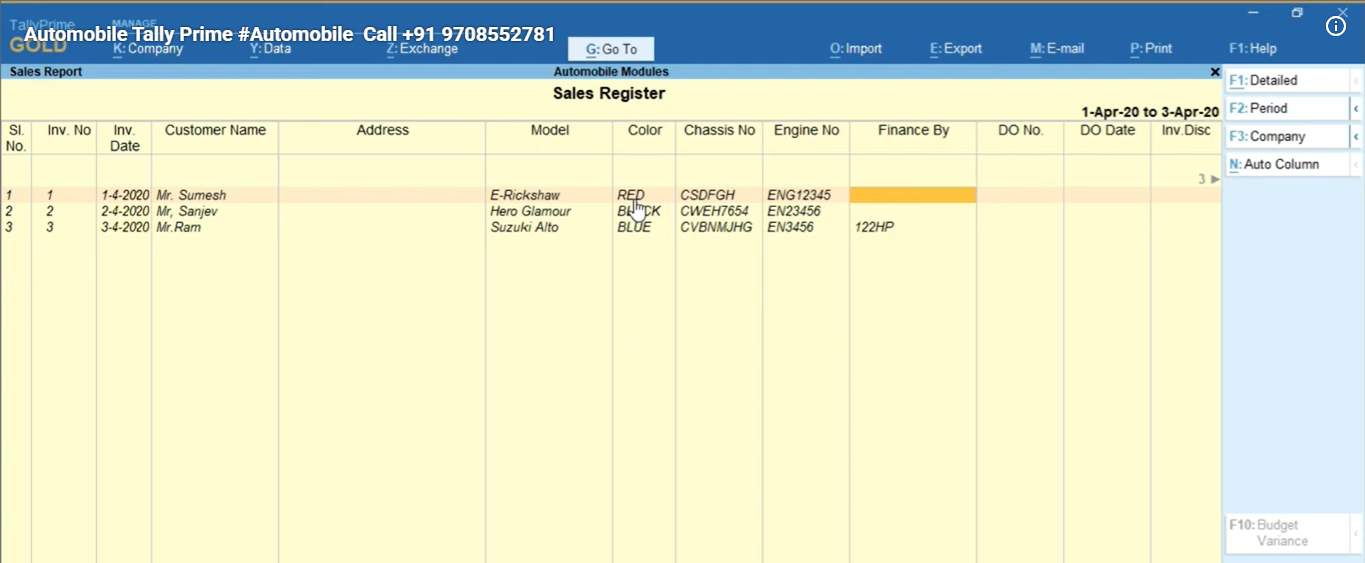Click the BLUE color cell
The width and height of the screenshot is (1365, 563).
634,228
